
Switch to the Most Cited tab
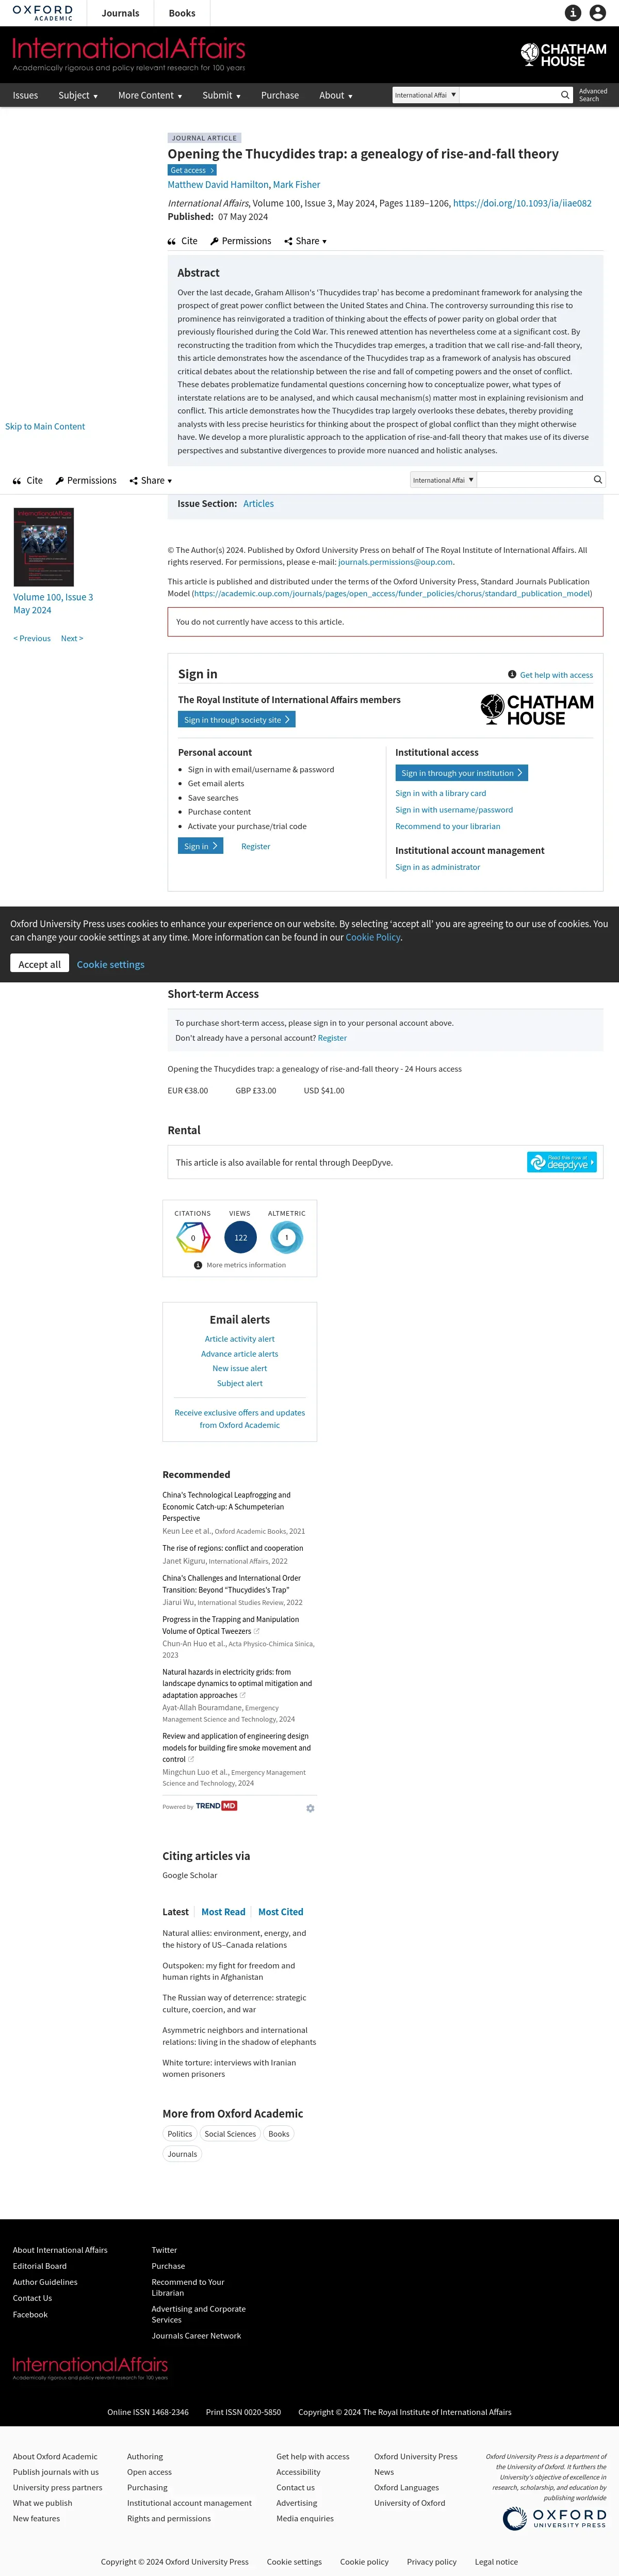pyautogui.click(x=281, y=1912)
